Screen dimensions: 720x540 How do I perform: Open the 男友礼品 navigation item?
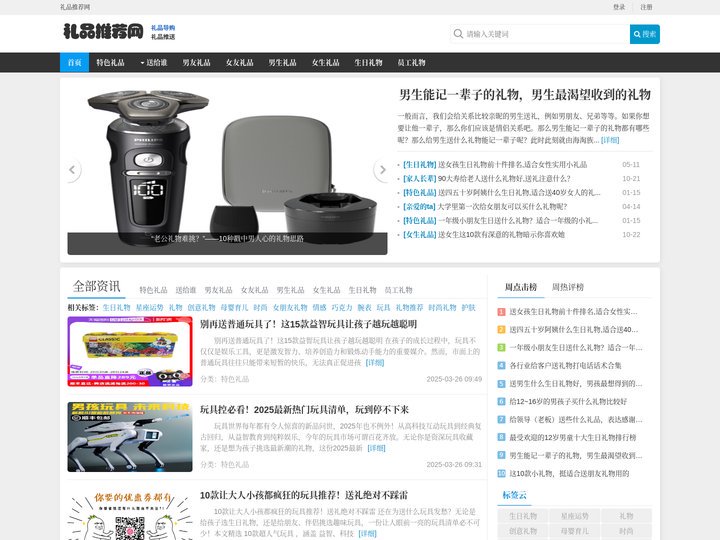point(196,62)
